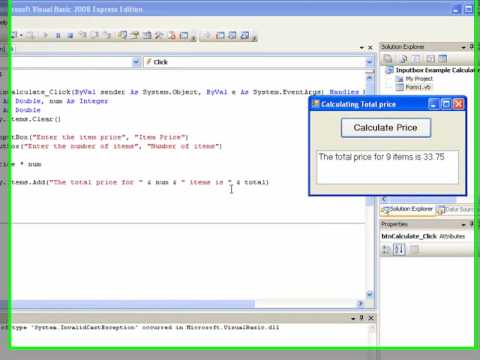Pin the Solution Explorer panel

click(471, 47)
